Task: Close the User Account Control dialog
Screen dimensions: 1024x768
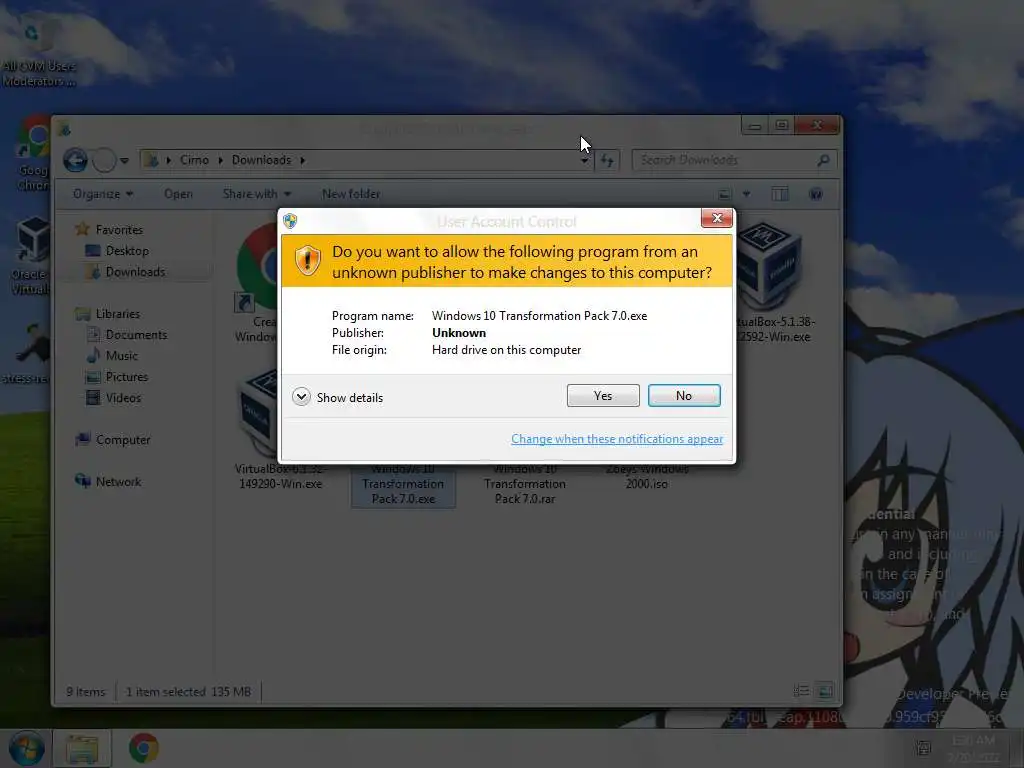Action: [x=716, y=218]
